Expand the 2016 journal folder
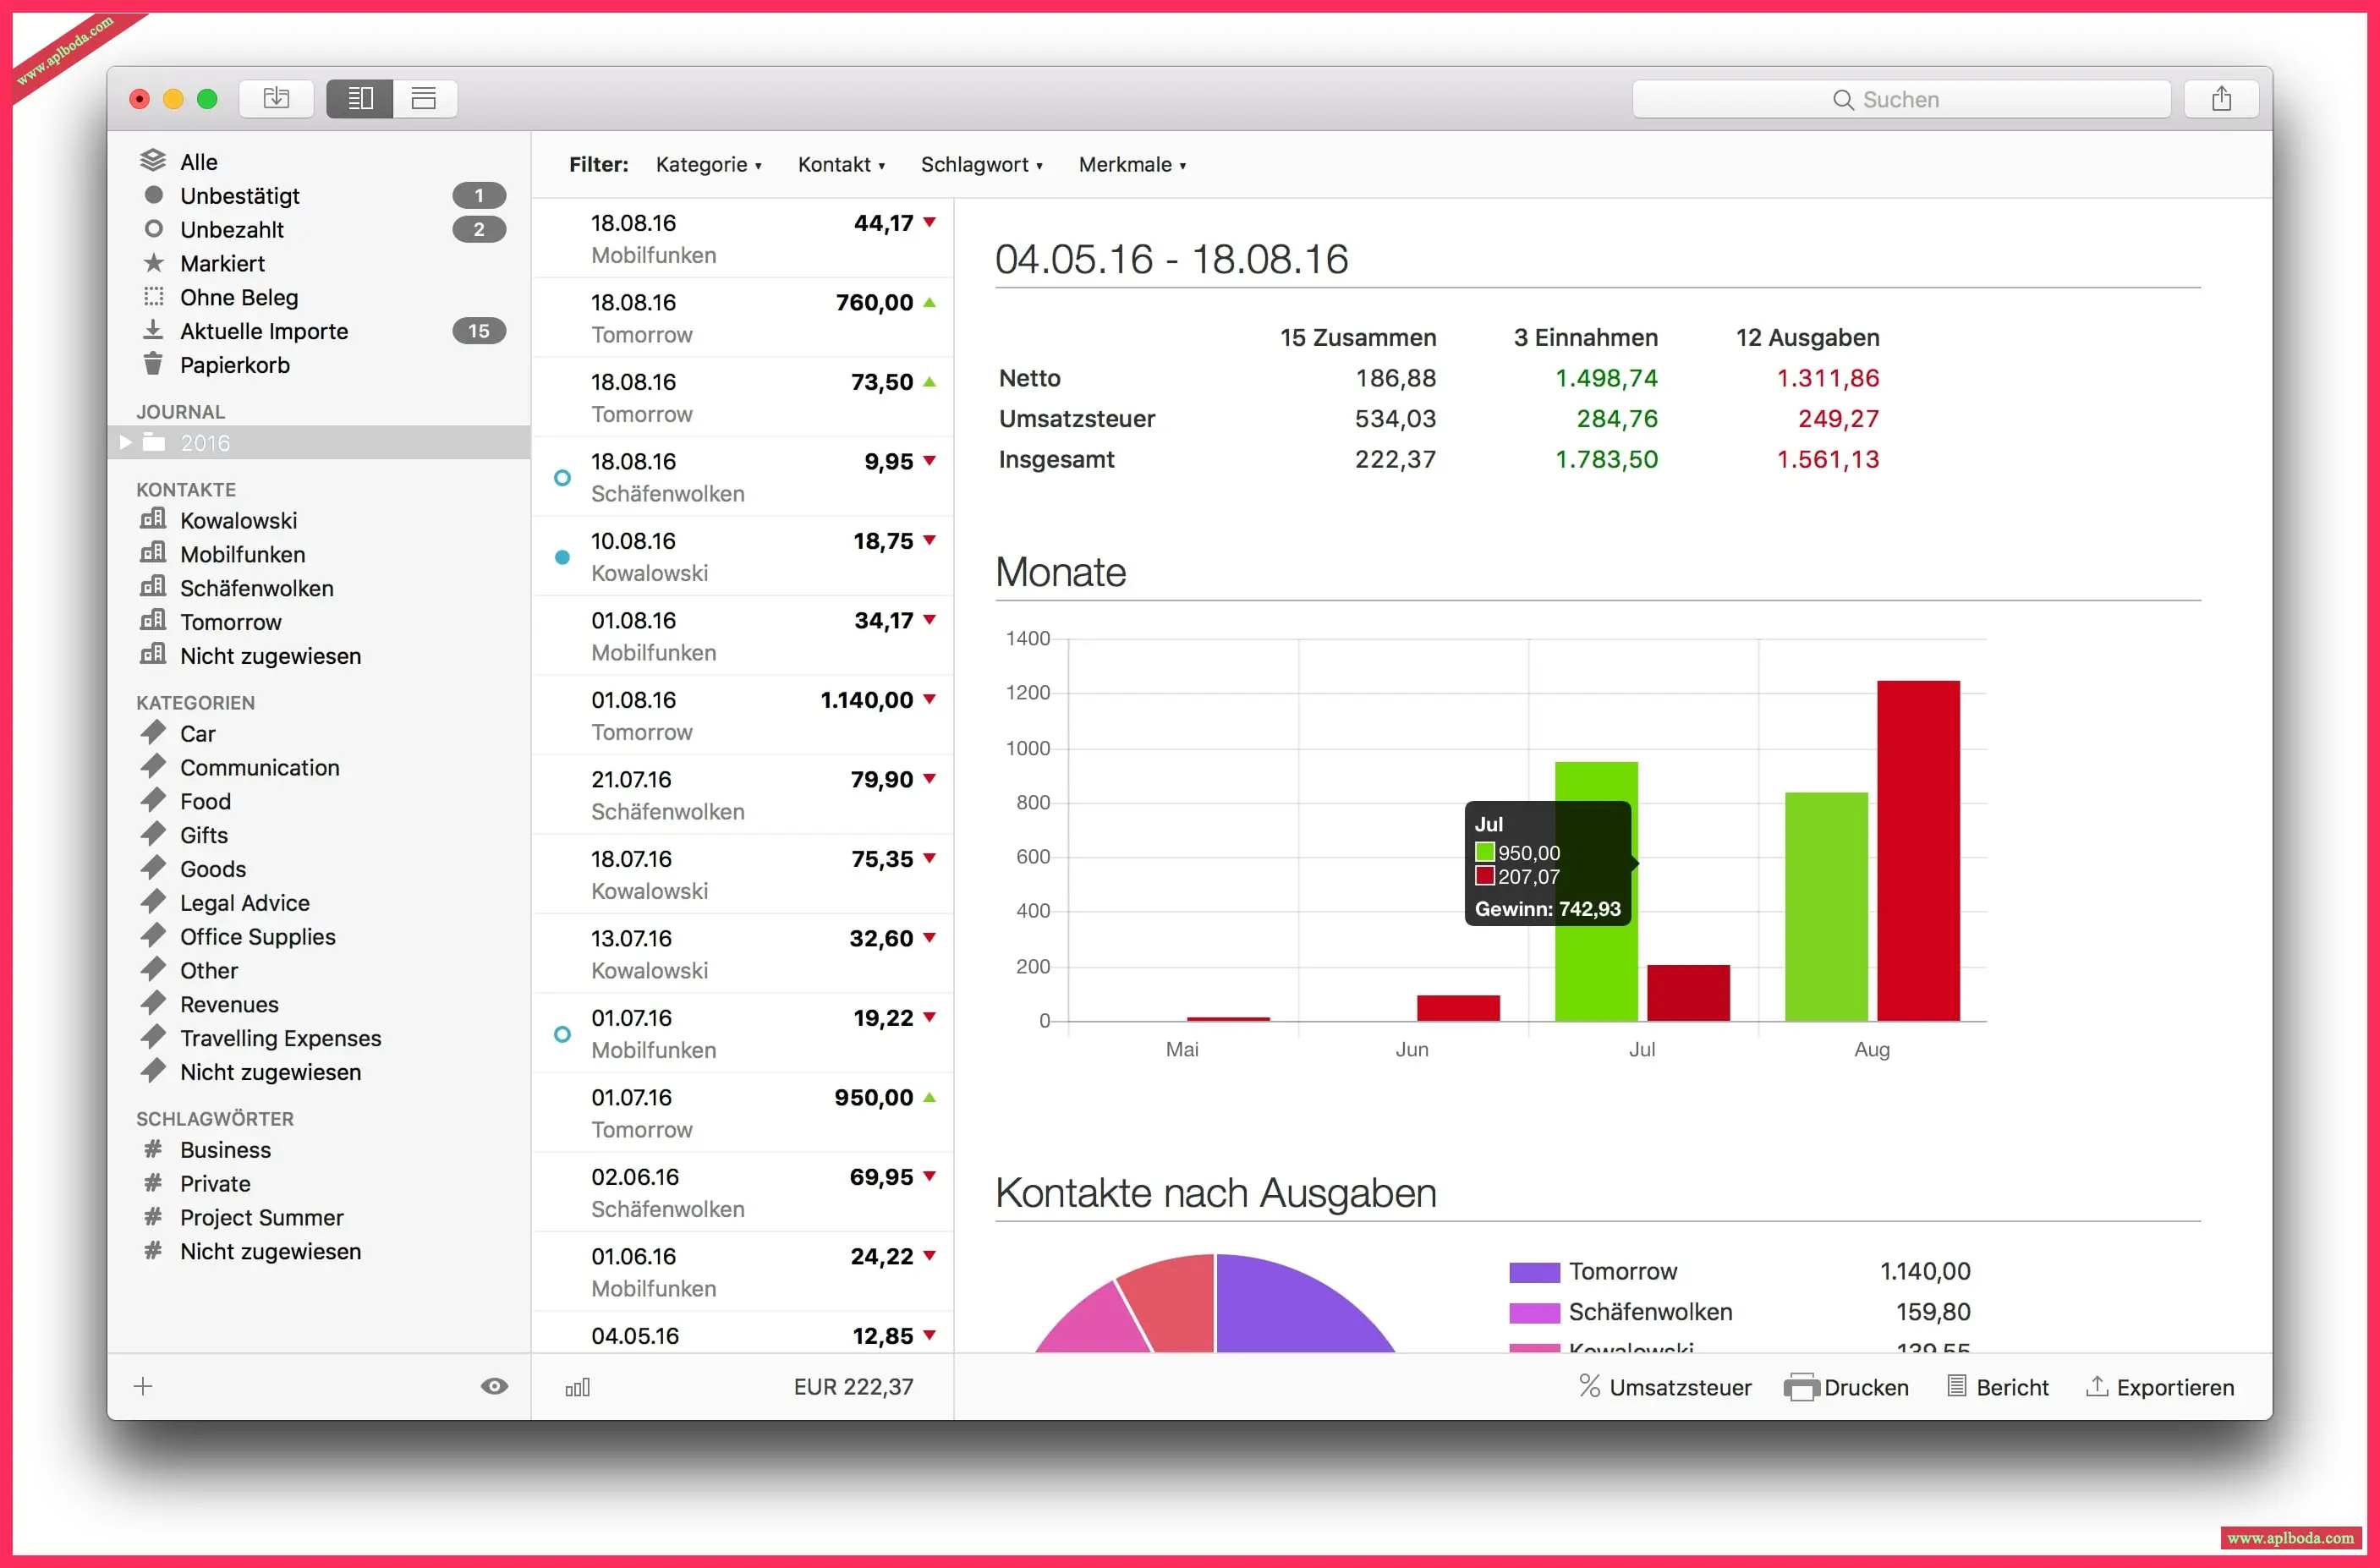Viewport: 2380px width, 1568px height. (x=126, y=442)
